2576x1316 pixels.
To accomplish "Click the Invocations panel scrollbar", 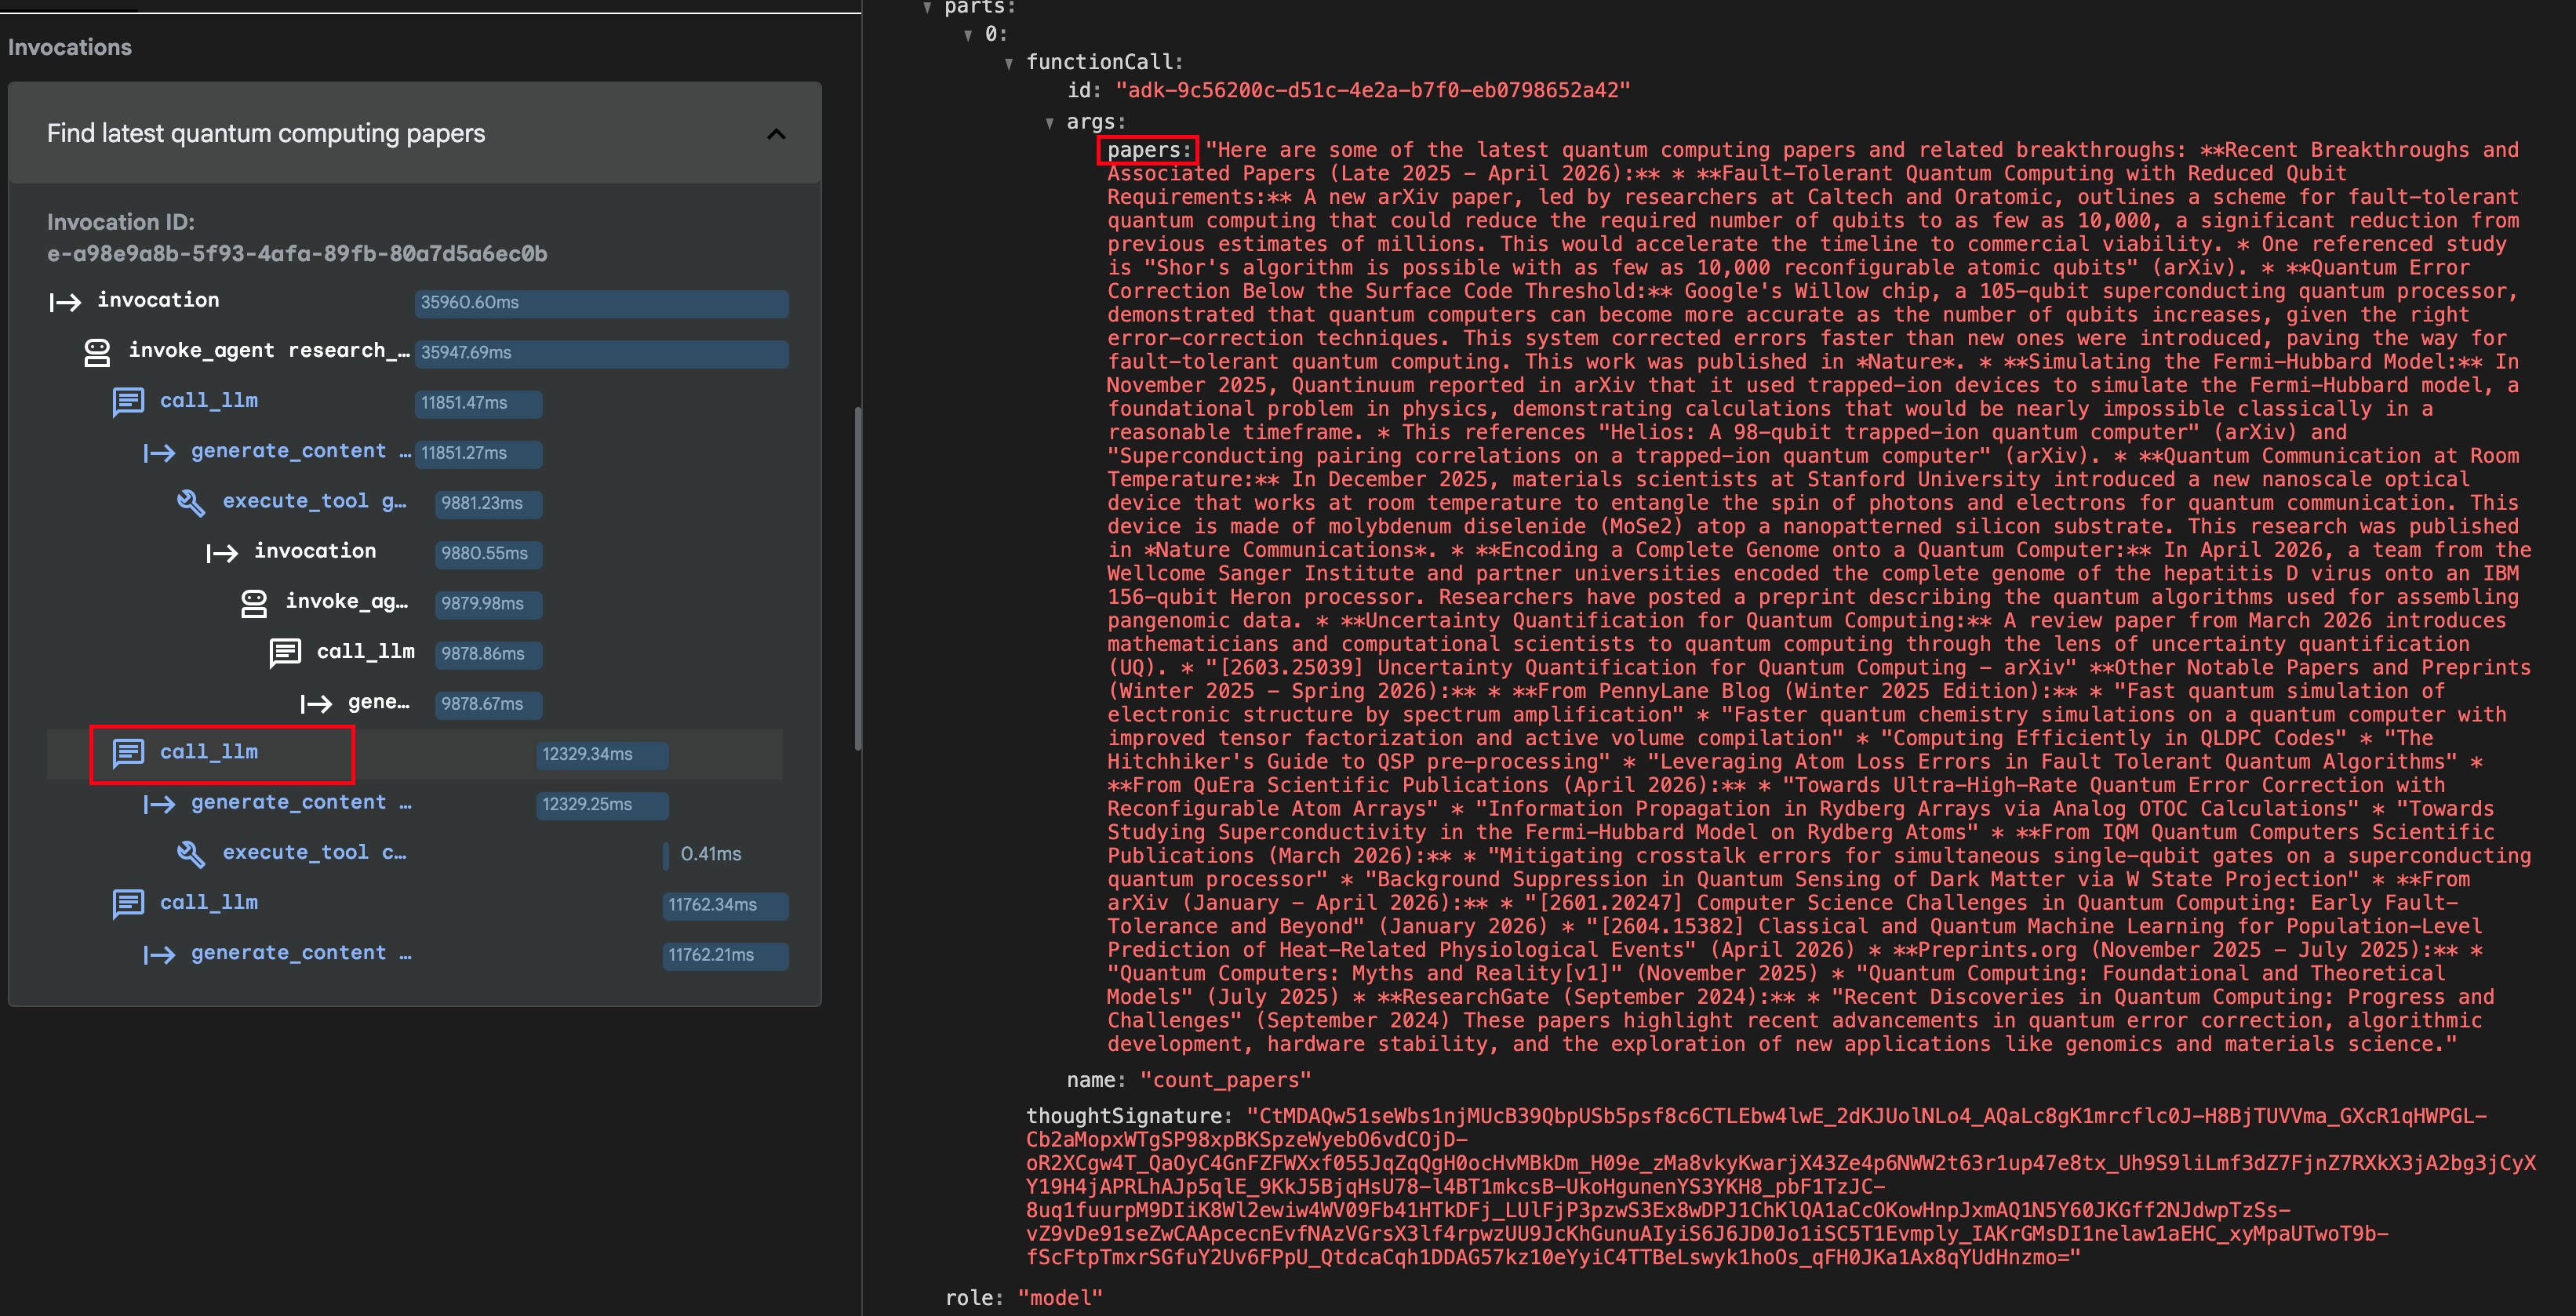I will tap(857, 578).
